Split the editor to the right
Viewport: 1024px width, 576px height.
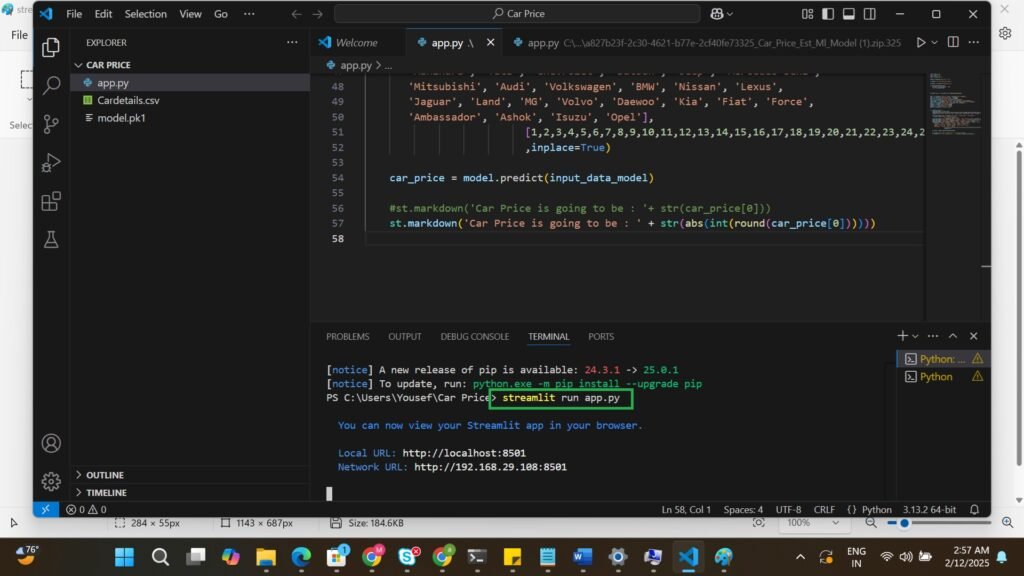(x=951, y=43)
